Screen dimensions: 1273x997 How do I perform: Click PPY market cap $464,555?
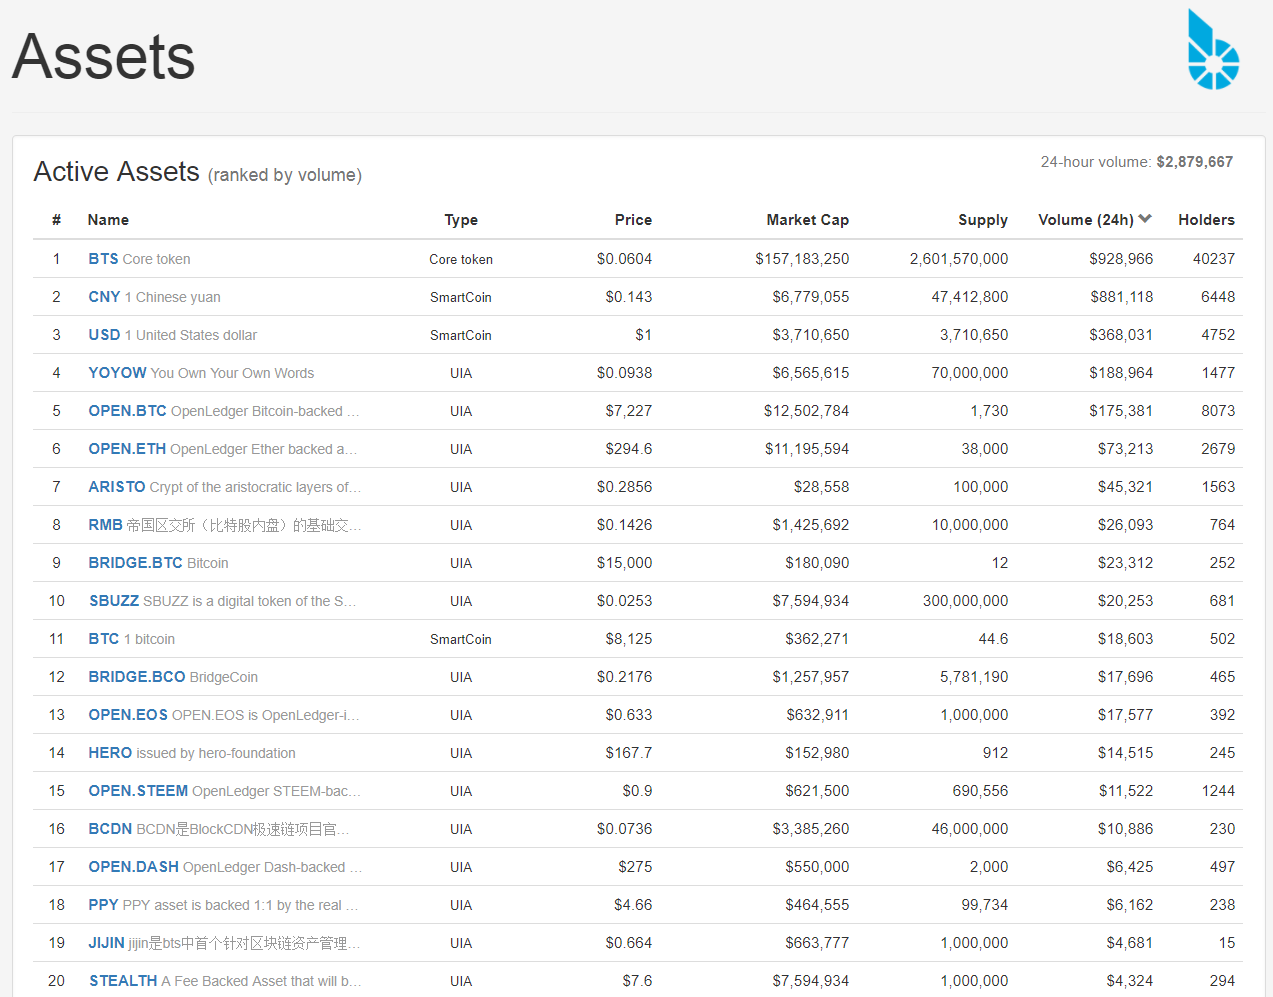click(817, 905)
